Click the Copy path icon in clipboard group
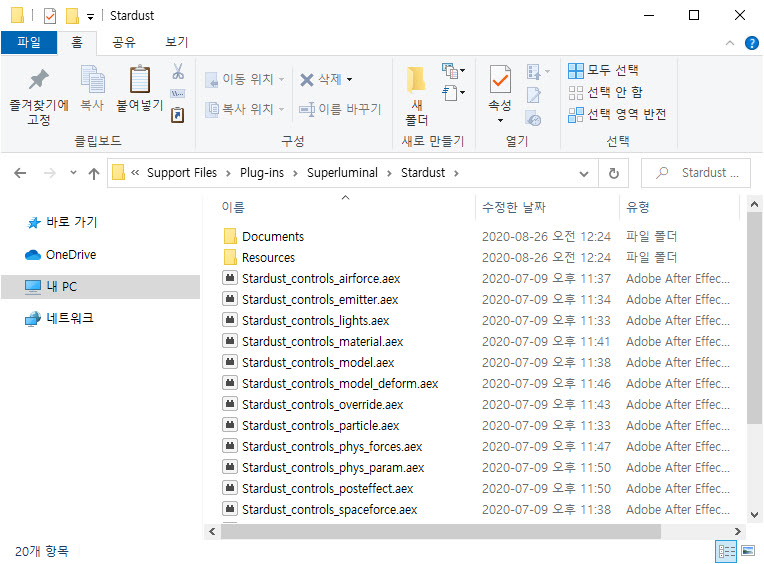Image resolution: width=764 pixels, height=564 pixels. click(177, 93)
